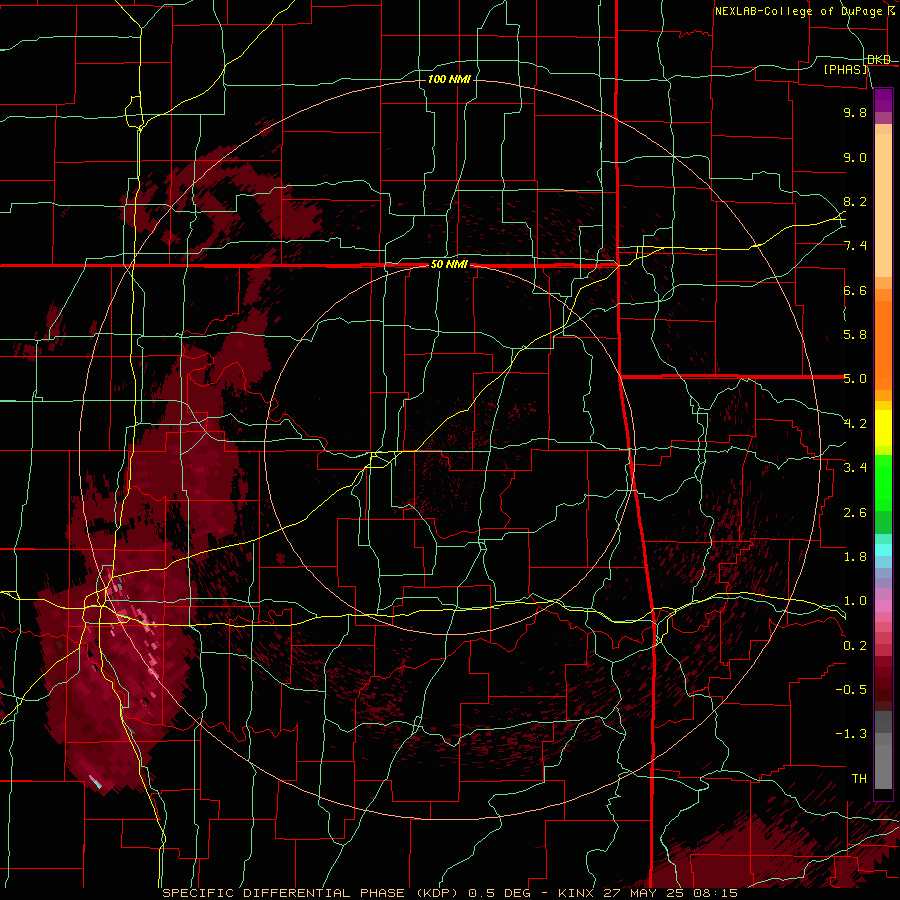Click the 0.2 value on the color scale
The image size is (900, 900).
point(855,646)
